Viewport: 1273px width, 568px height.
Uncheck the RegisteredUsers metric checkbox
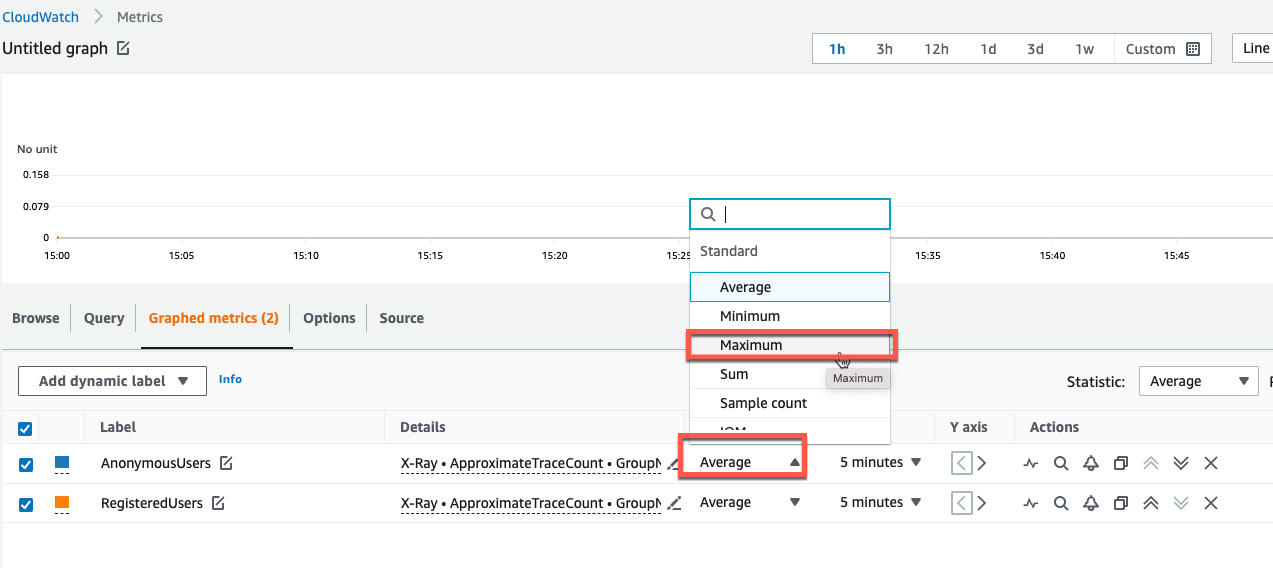pos(25,504)
